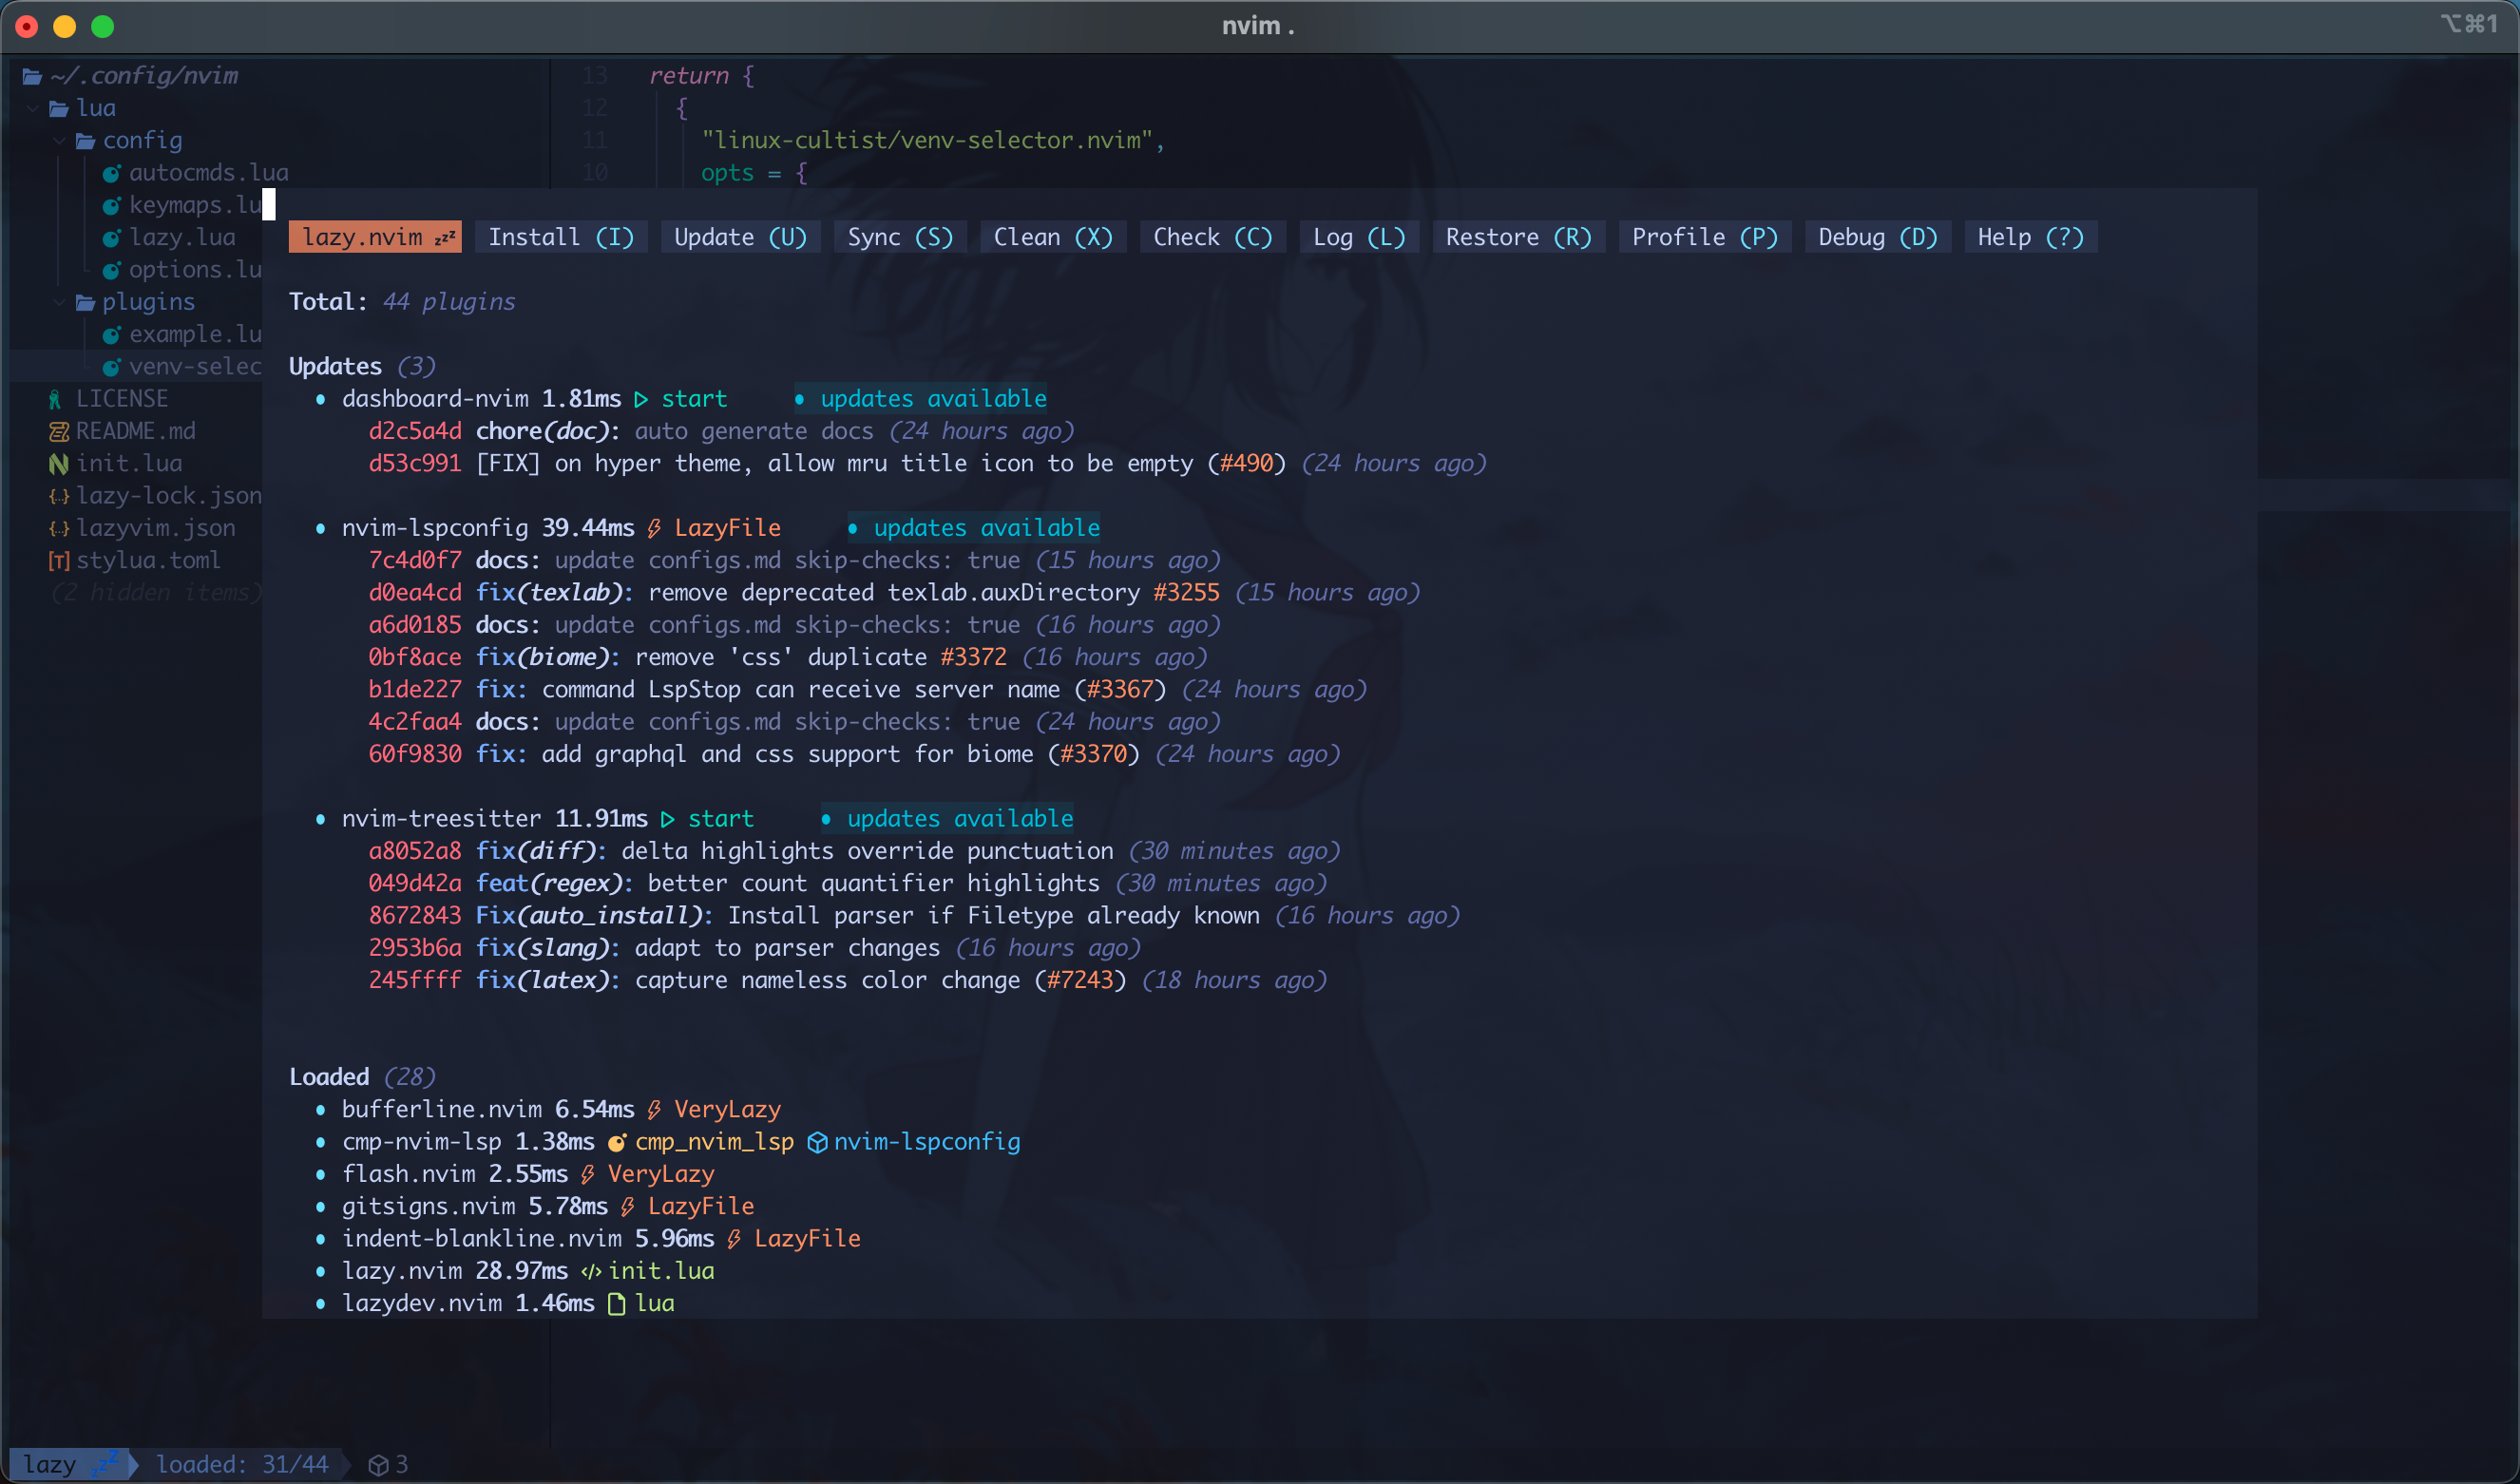2520x1484 pixels.
Task: Click the event icon beside nvim-lspconfig LazyFile
Action: click(x=654, y=528)
